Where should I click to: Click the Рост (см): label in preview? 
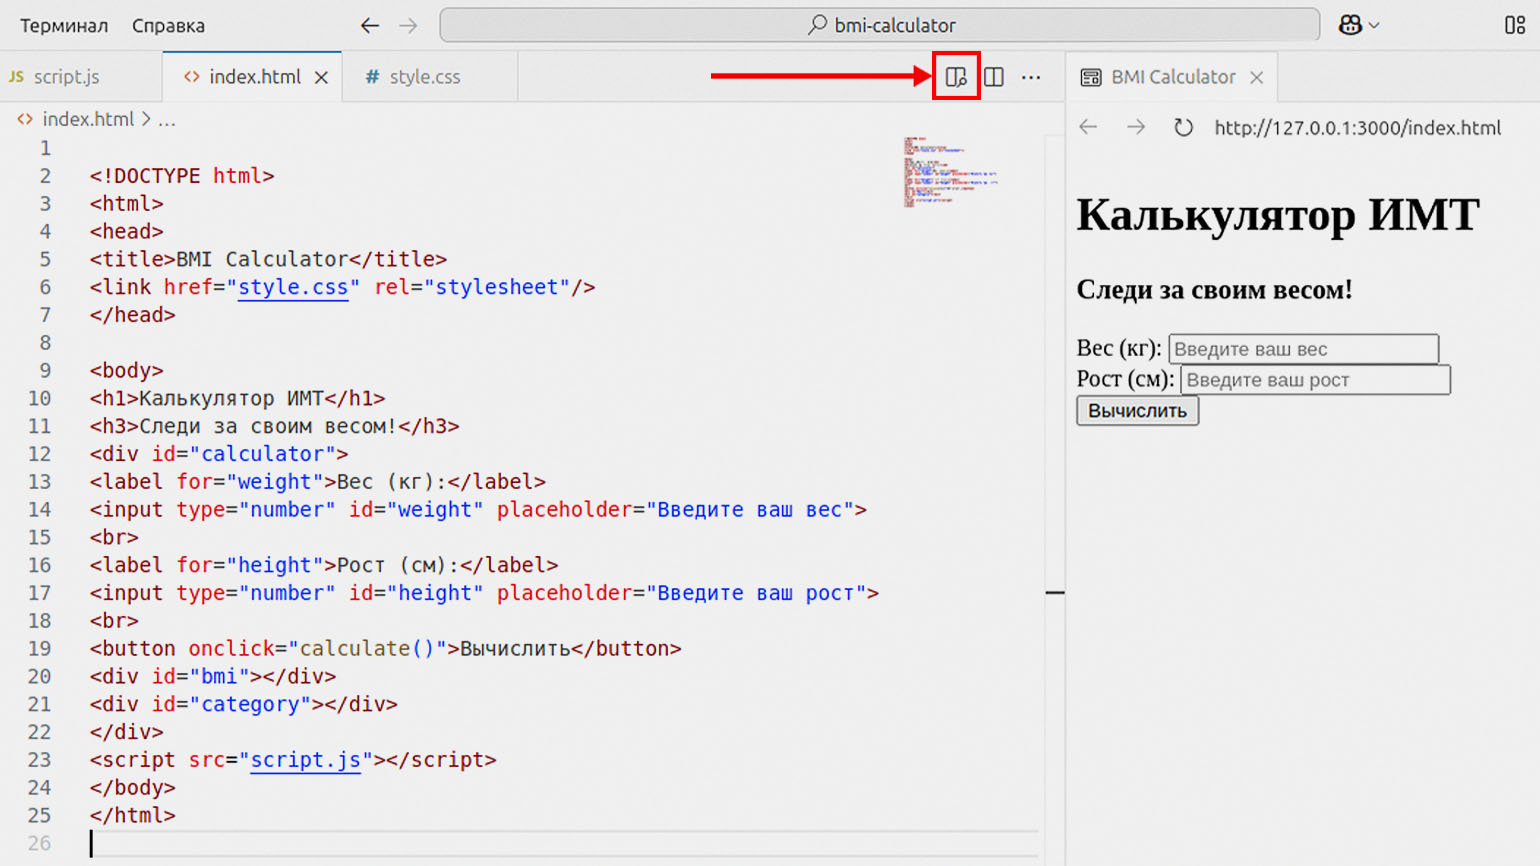1125,379
